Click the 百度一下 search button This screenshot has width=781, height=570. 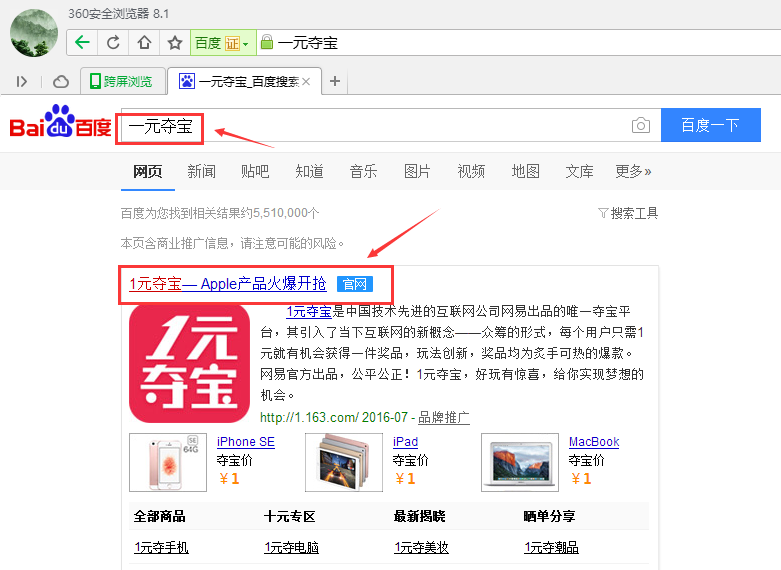[711, 125]
